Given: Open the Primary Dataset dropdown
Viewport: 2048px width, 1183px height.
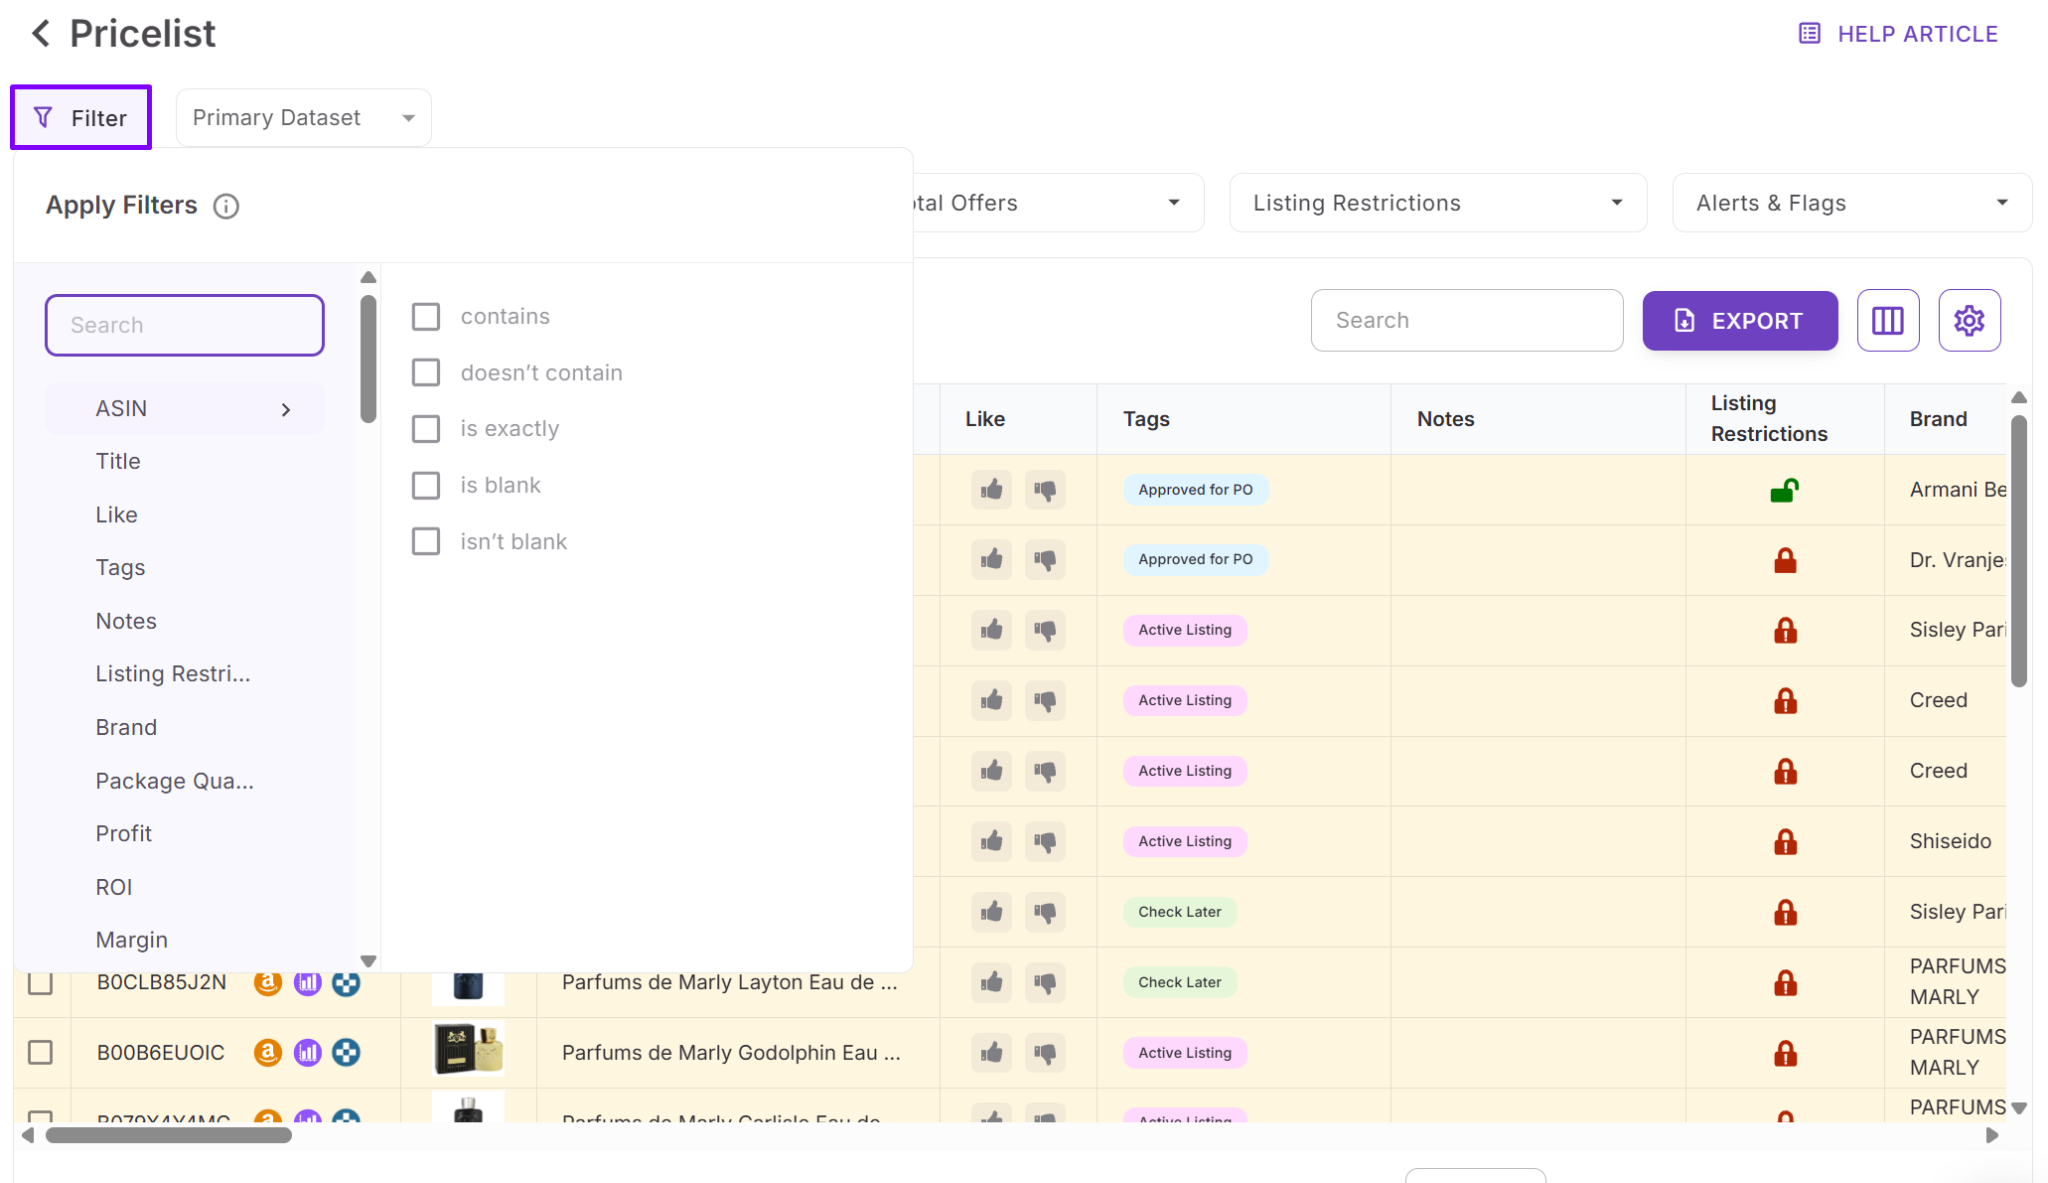Looking at the screenshot, I should coord(303,118).
